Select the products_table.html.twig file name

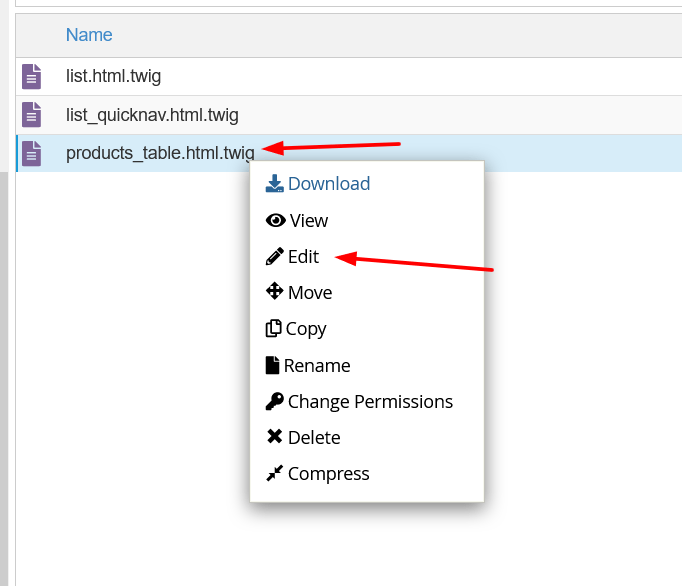[160, 154]
